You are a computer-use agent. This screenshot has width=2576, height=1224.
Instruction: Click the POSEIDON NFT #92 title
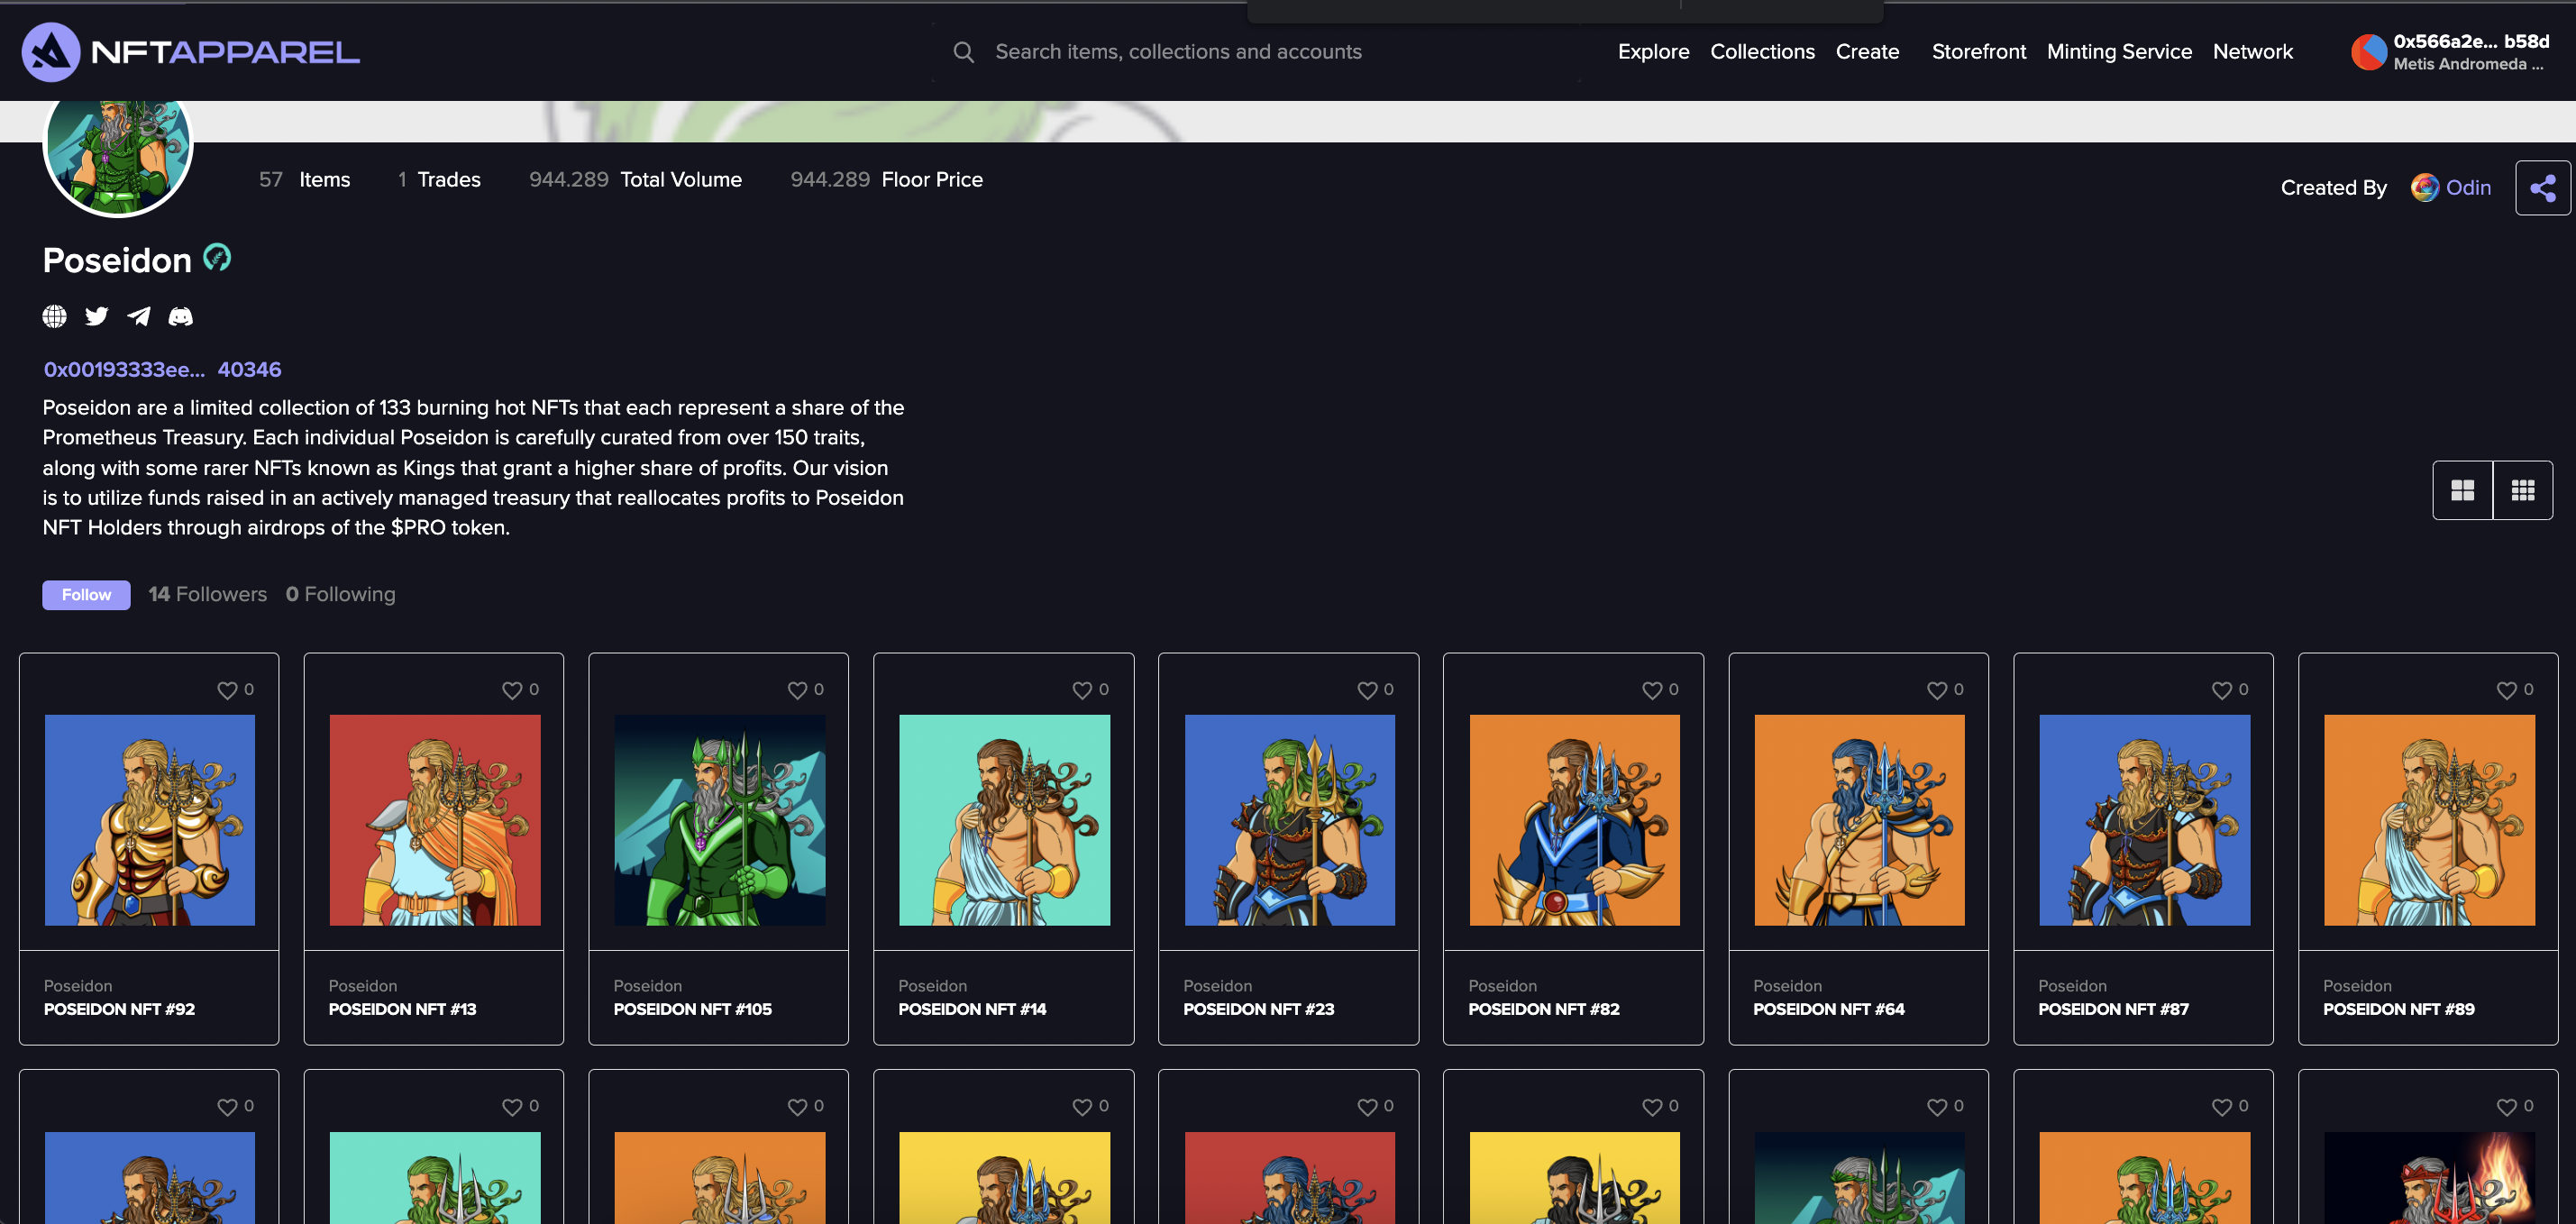tap(120, 1009)
